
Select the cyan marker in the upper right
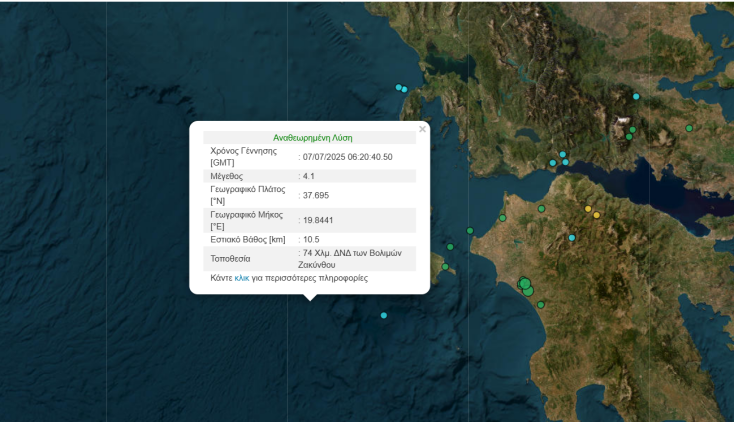pos(636,96)
